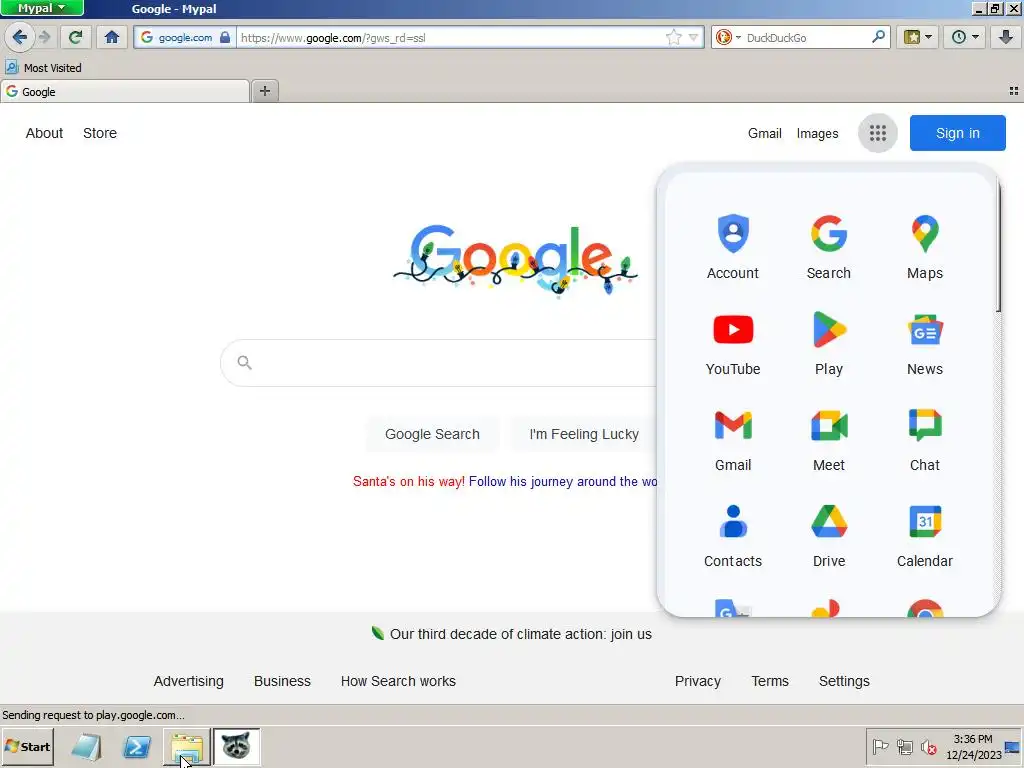Launch YouTube from the apps panel
The width and height of the screenshot is (1024, 768).
[x=733, y=344]
